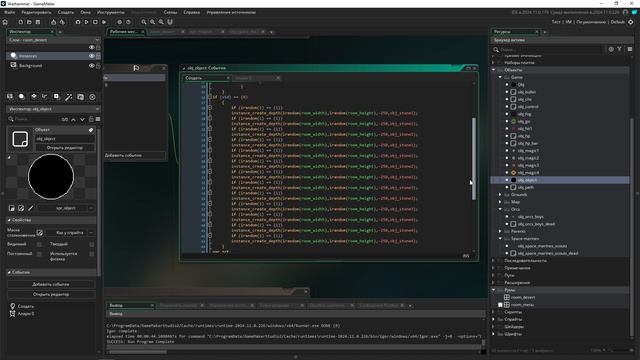Screen dimensions: 640x360
Task: Collapse the Game folder in asset tree
Action: pos(500,77)
